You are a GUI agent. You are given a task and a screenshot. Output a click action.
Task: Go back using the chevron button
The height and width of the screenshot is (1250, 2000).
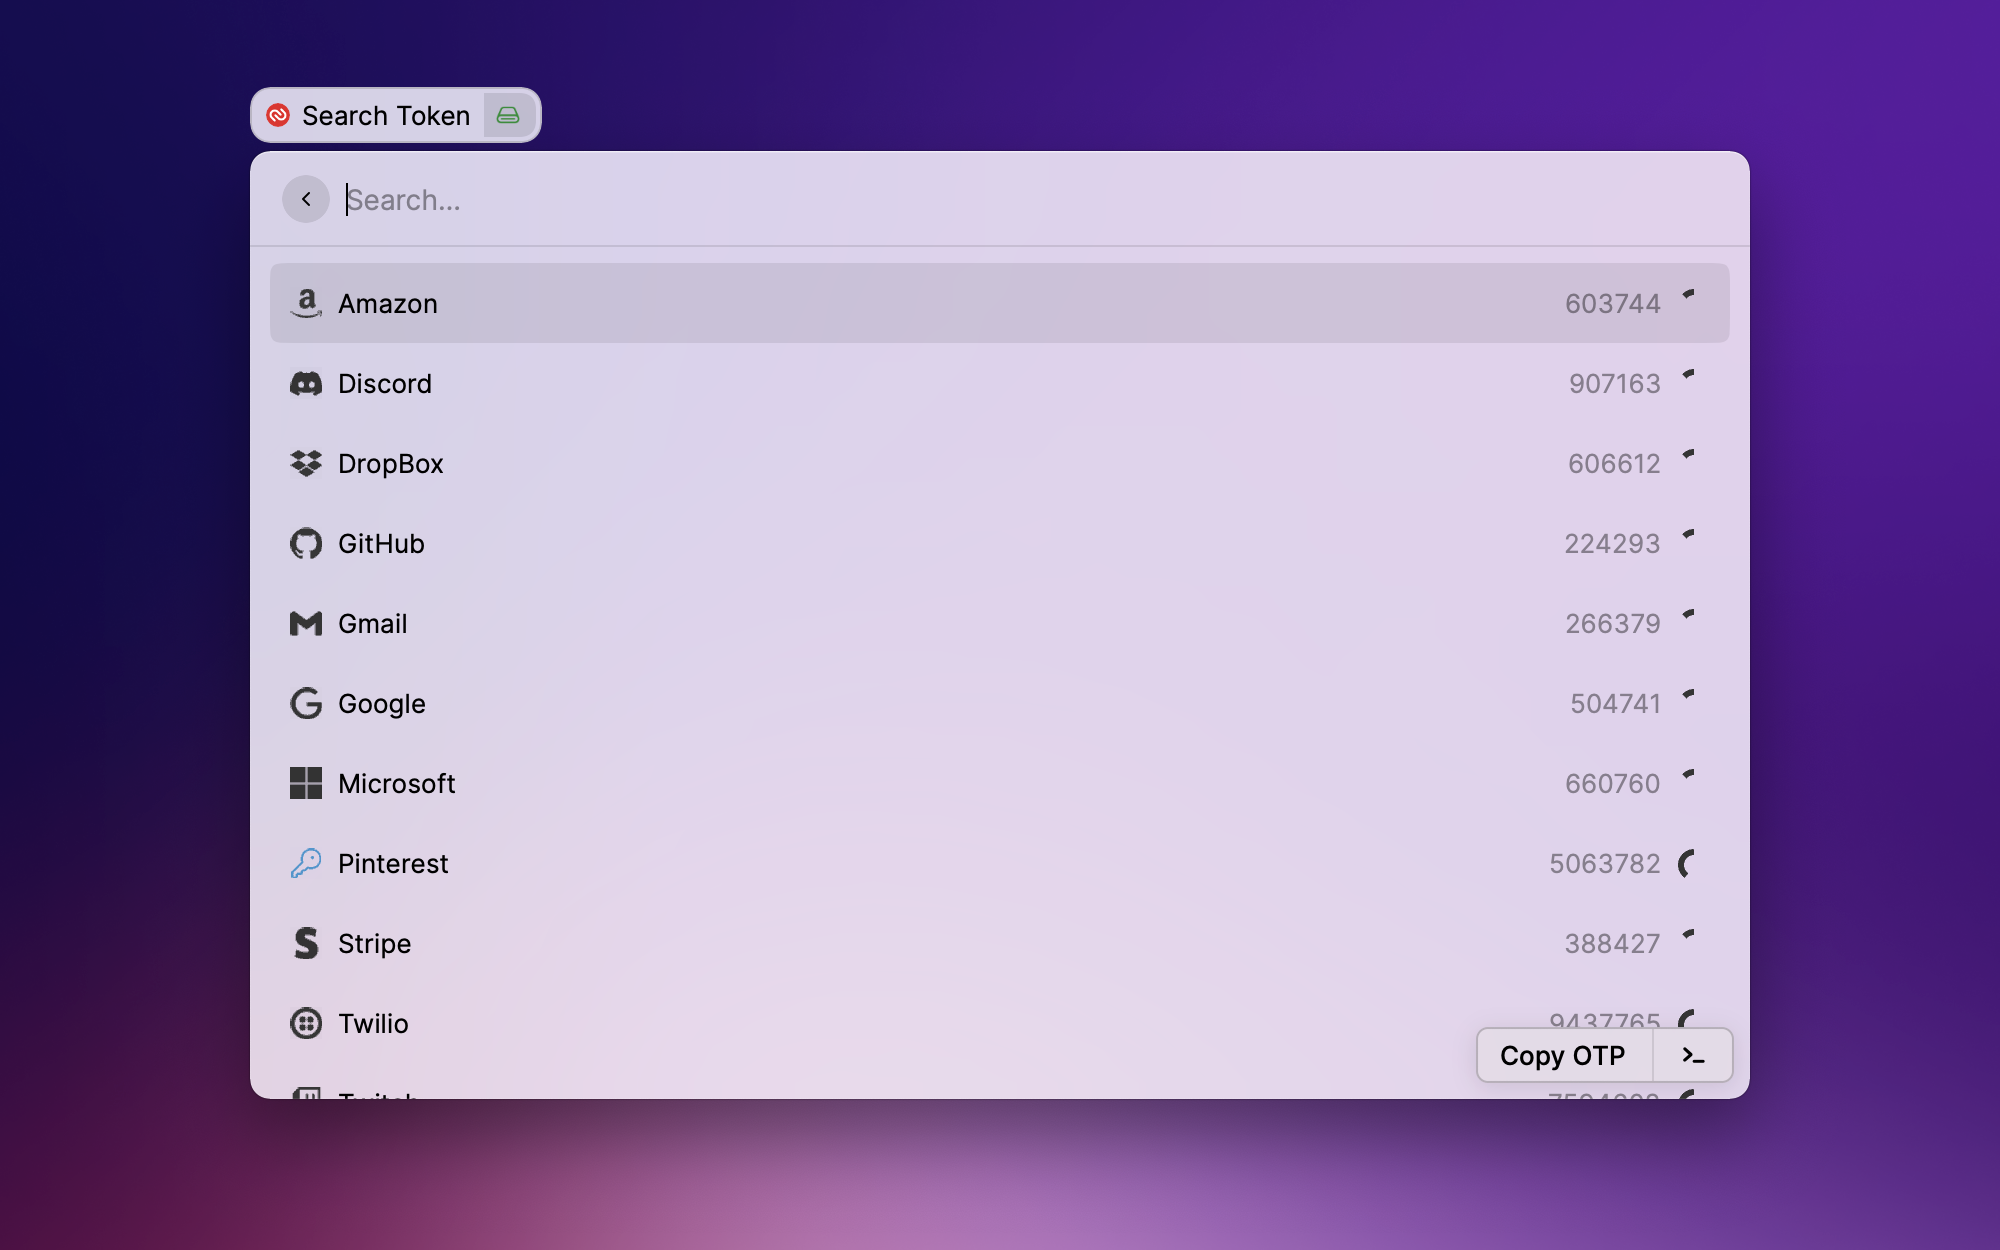click(306, 199)
